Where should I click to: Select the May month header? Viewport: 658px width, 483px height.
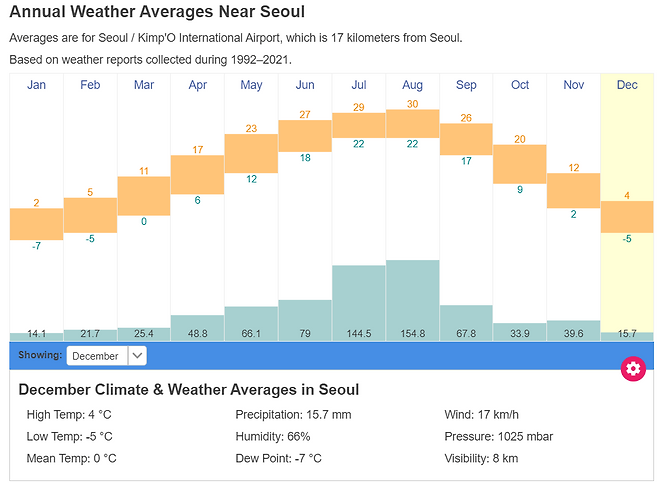[251, 85]
